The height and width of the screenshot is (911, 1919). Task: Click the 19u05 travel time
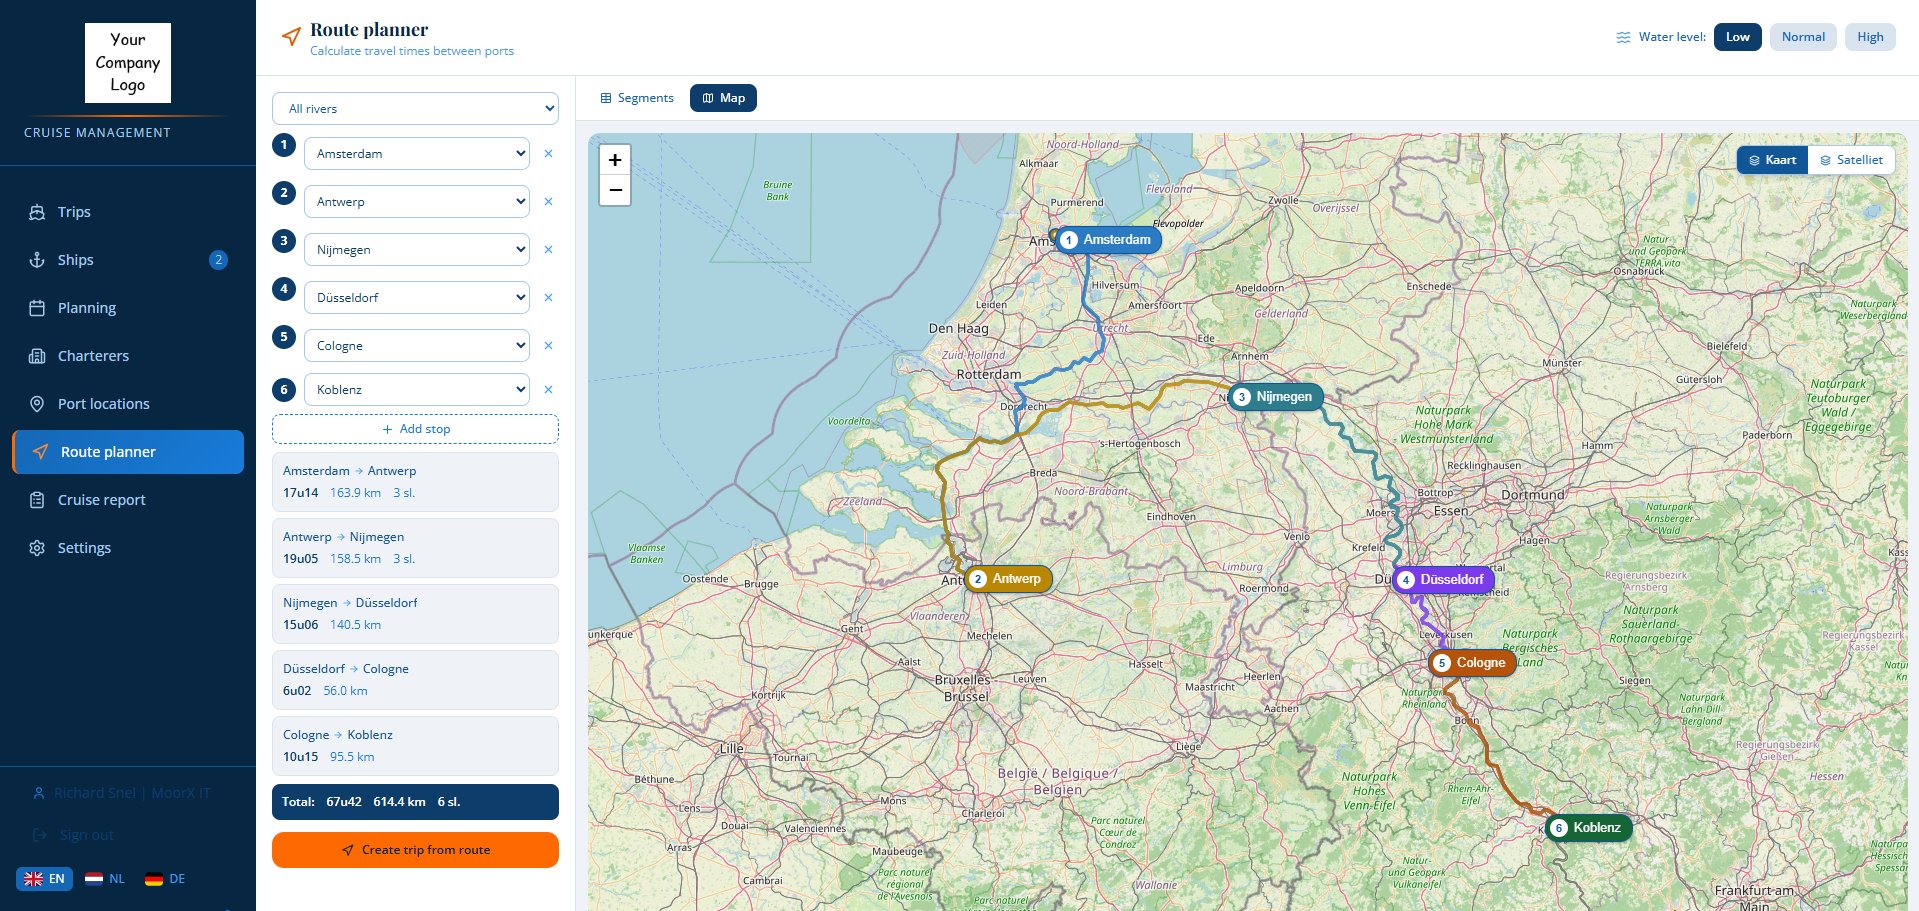pyautogui.click(x=300, y=559)
